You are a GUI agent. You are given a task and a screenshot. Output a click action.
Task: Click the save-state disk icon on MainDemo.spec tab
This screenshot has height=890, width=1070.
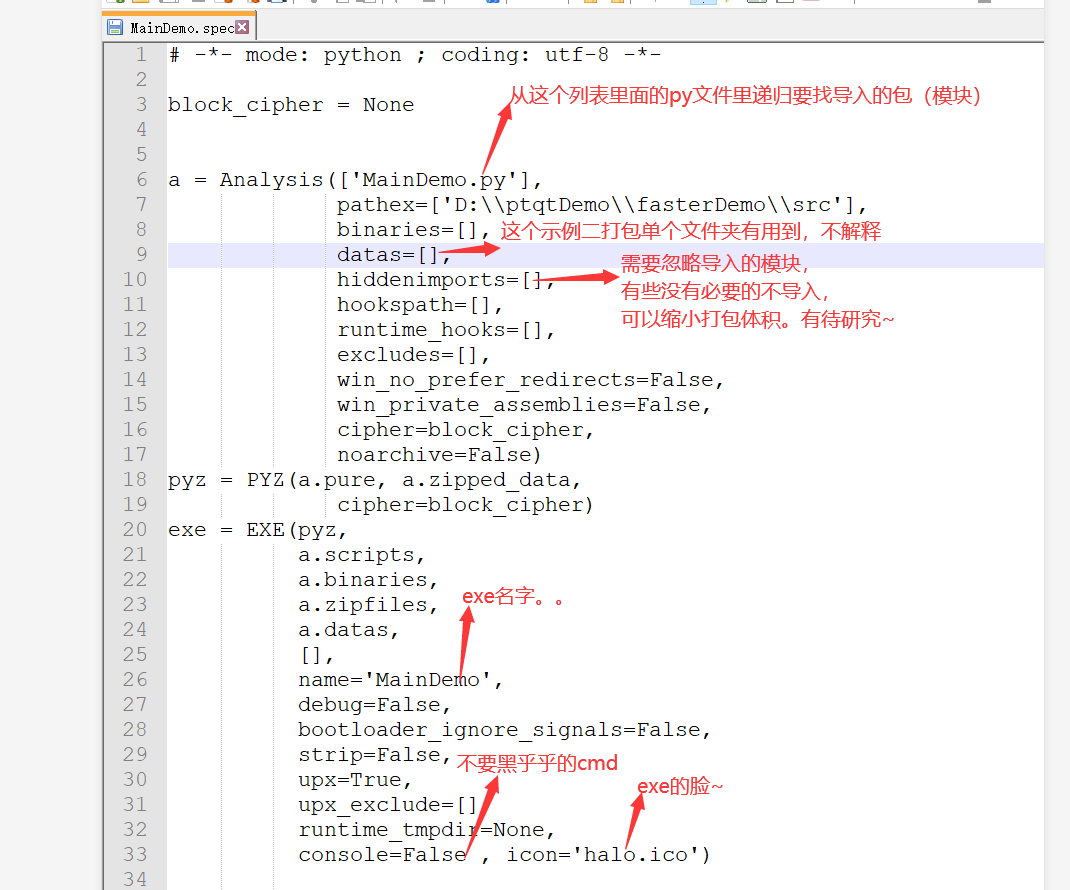coord(115,27)
